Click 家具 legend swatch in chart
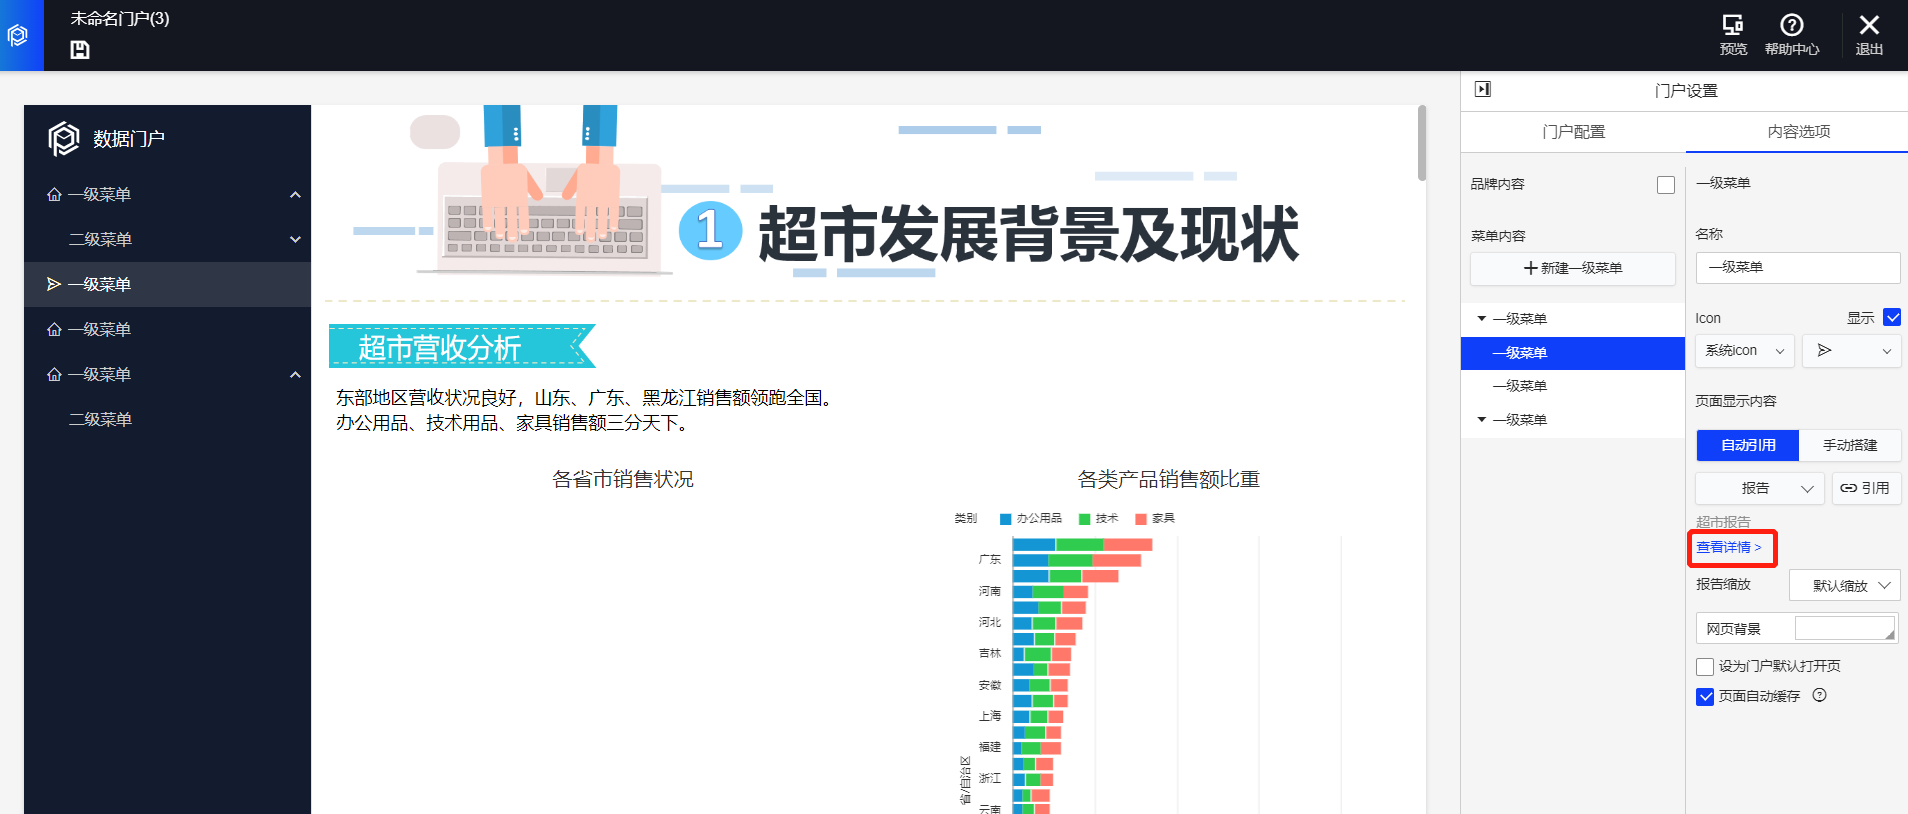Screen dimensions: 1908x814 point(1141,519)
